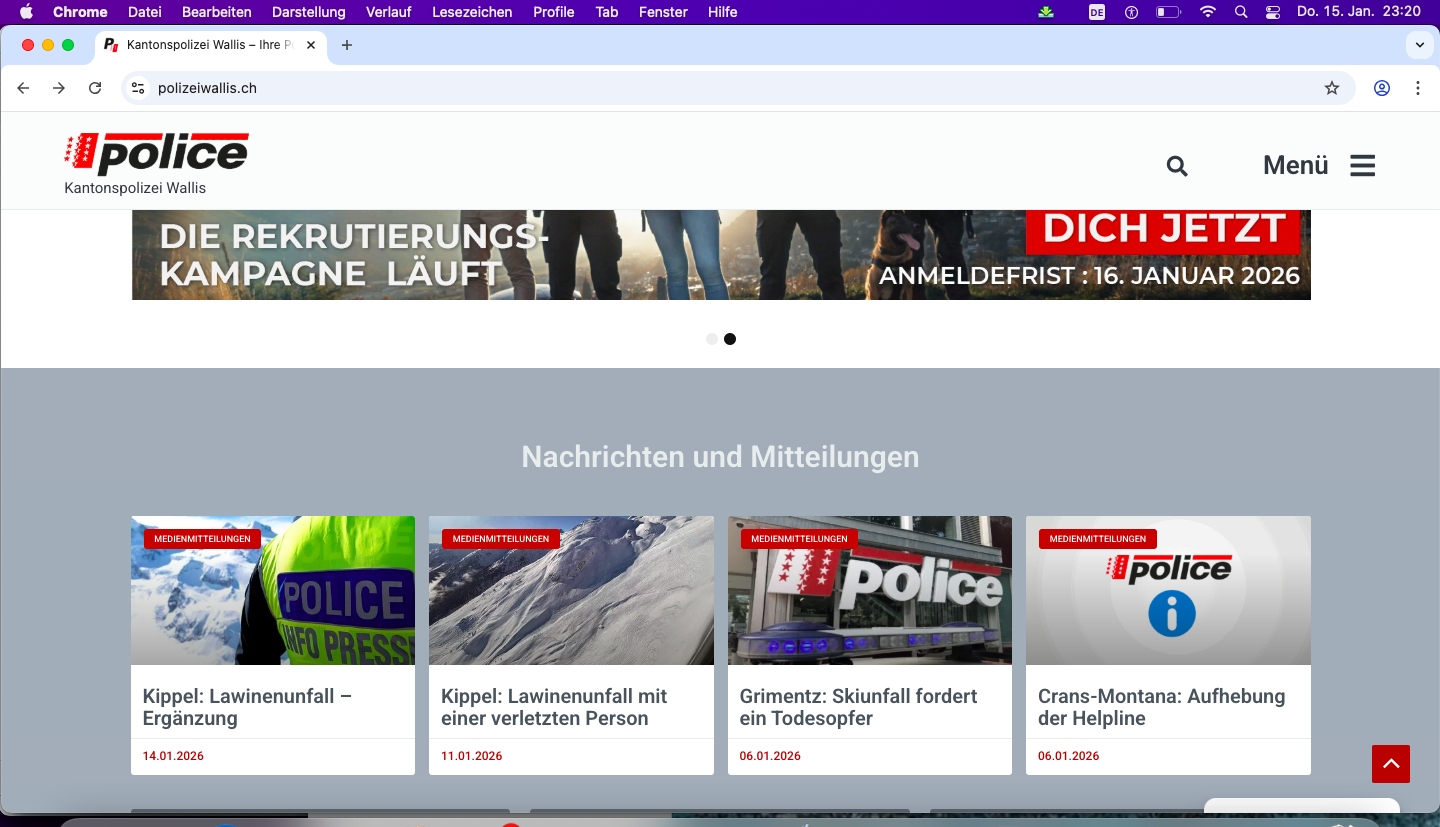Click the website search magnifier icon
1440x827 pixels.
[x=1177, y=166]
